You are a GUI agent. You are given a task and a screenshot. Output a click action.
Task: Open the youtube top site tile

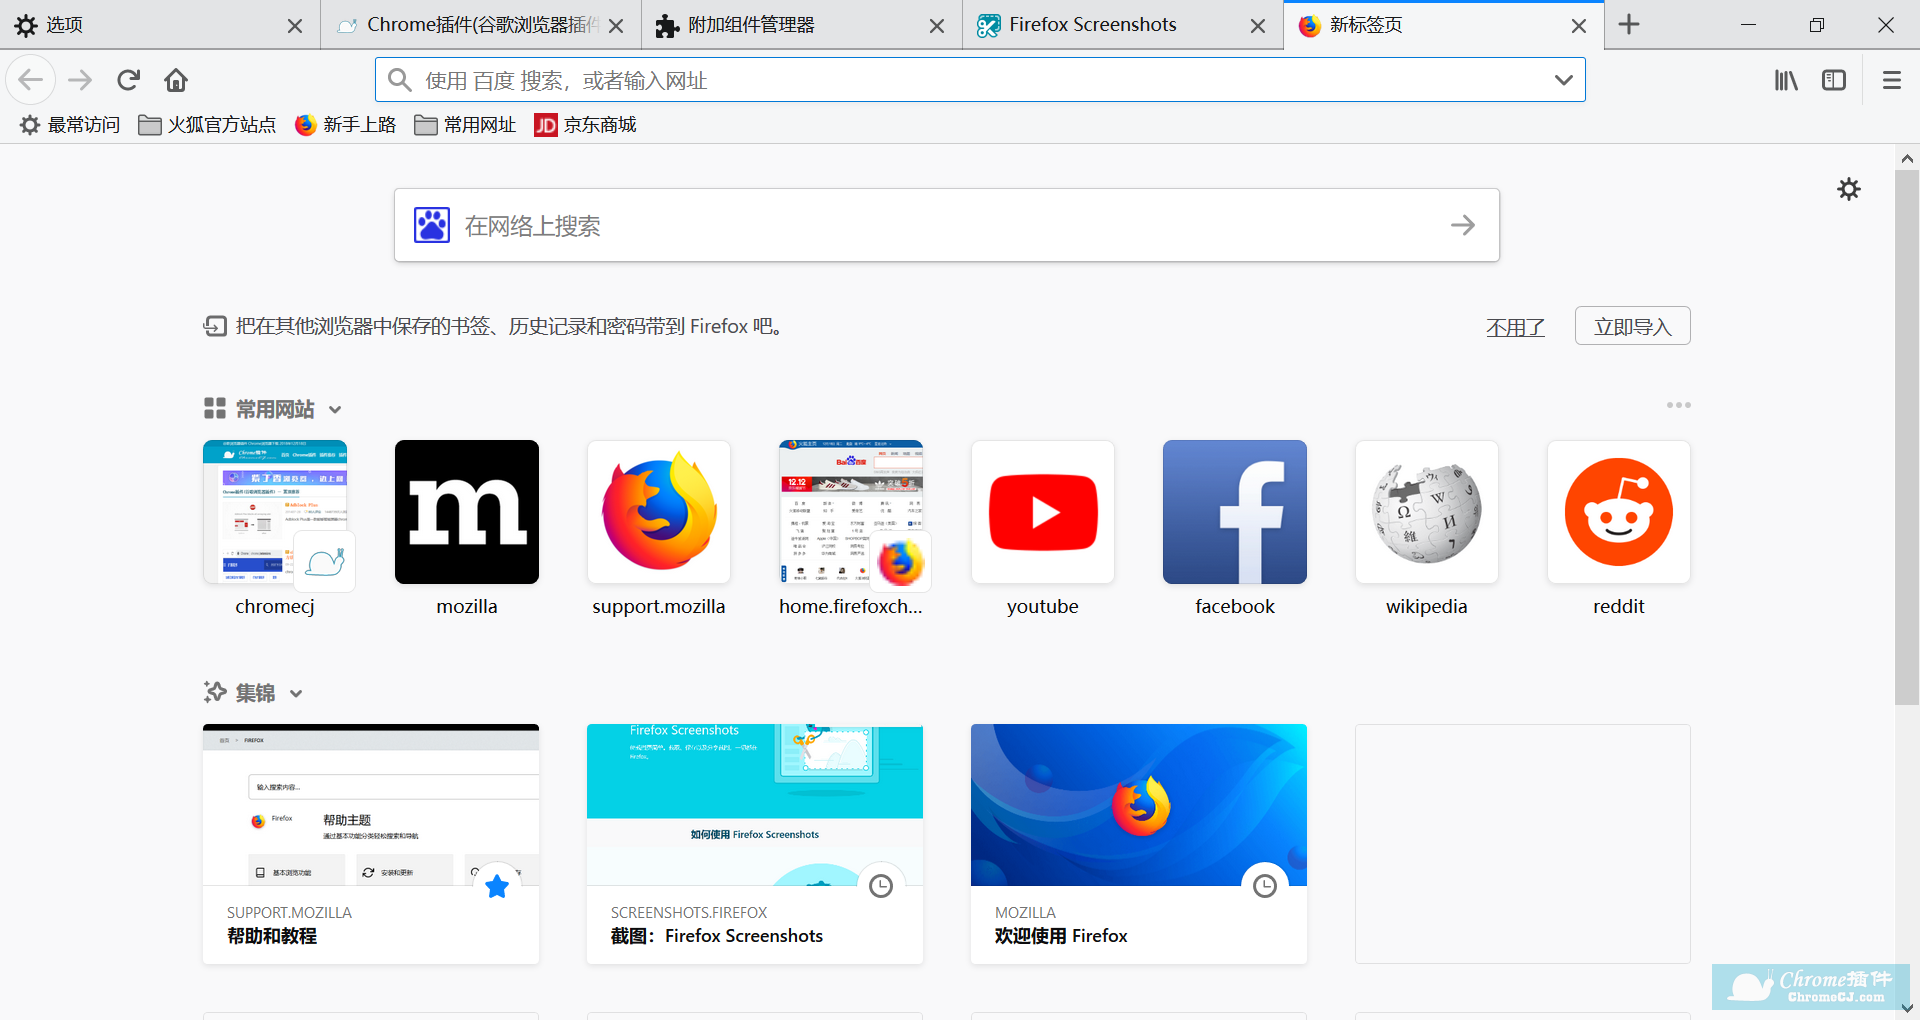coord(1043,512)
